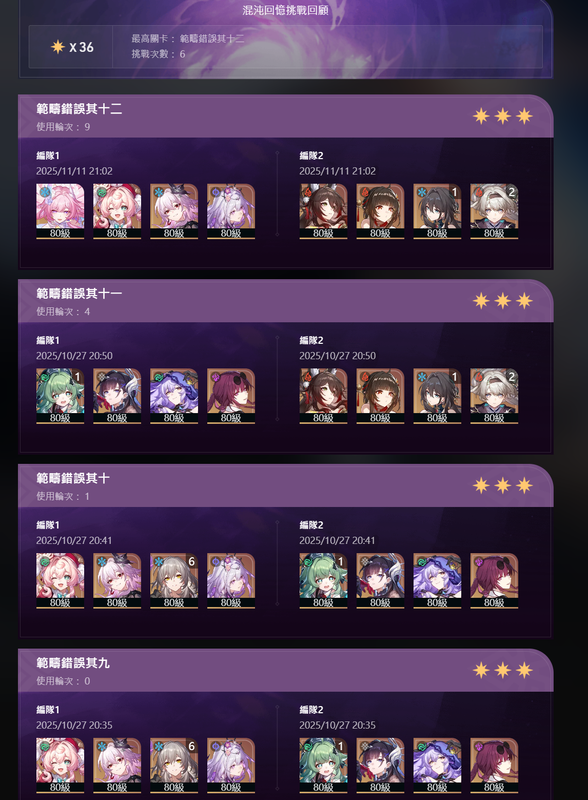The image size is (588, 800).
Task: Click the red-haired character with sunglasses in 範疇錯誤其十一 team 1
Action: 231,396
